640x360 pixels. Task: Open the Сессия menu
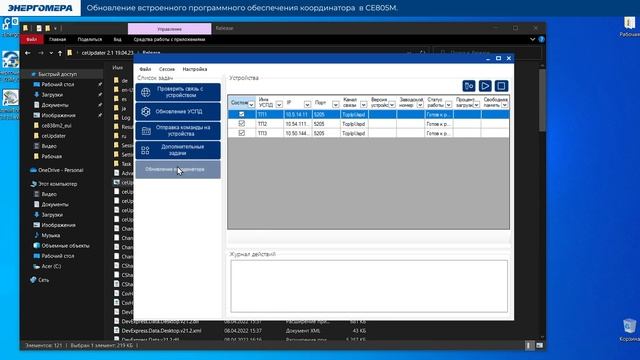pyautogui.click(x=167, y=69)
